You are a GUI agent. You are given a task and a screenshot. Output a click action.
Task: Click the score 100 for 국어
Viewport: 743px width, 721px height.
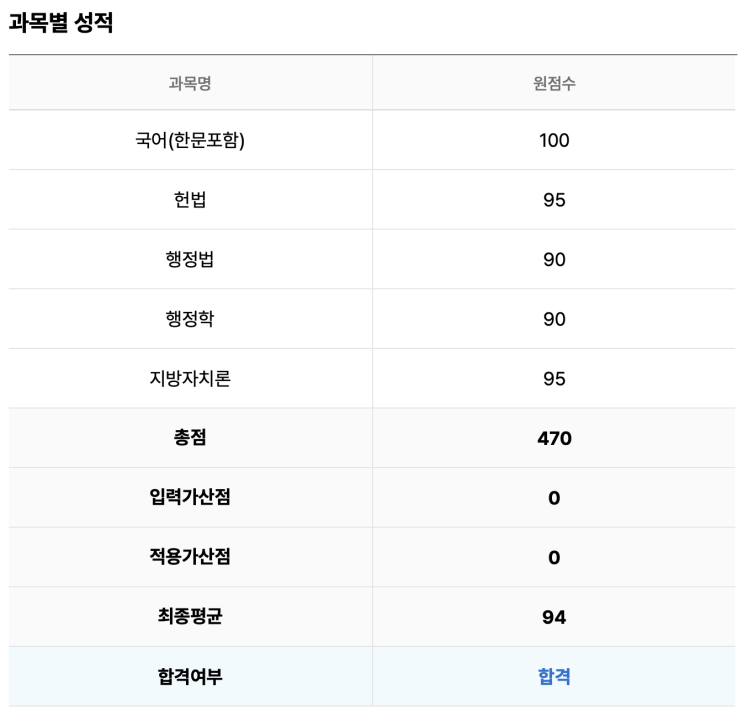point(554,140)
